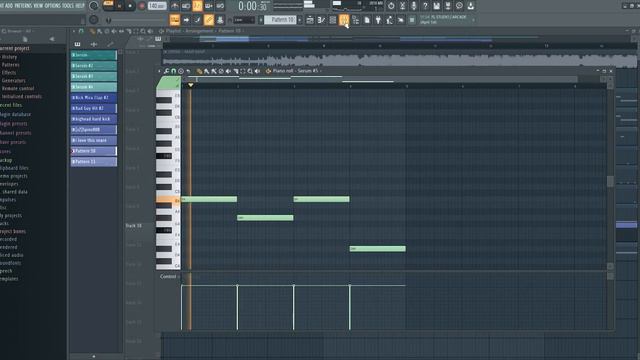Image resolution: width=640 pixels, height=360 pixels.
Task: Select the Pattern 11 item in the picker
Action: pyautogui.click(x=94, y=162)
